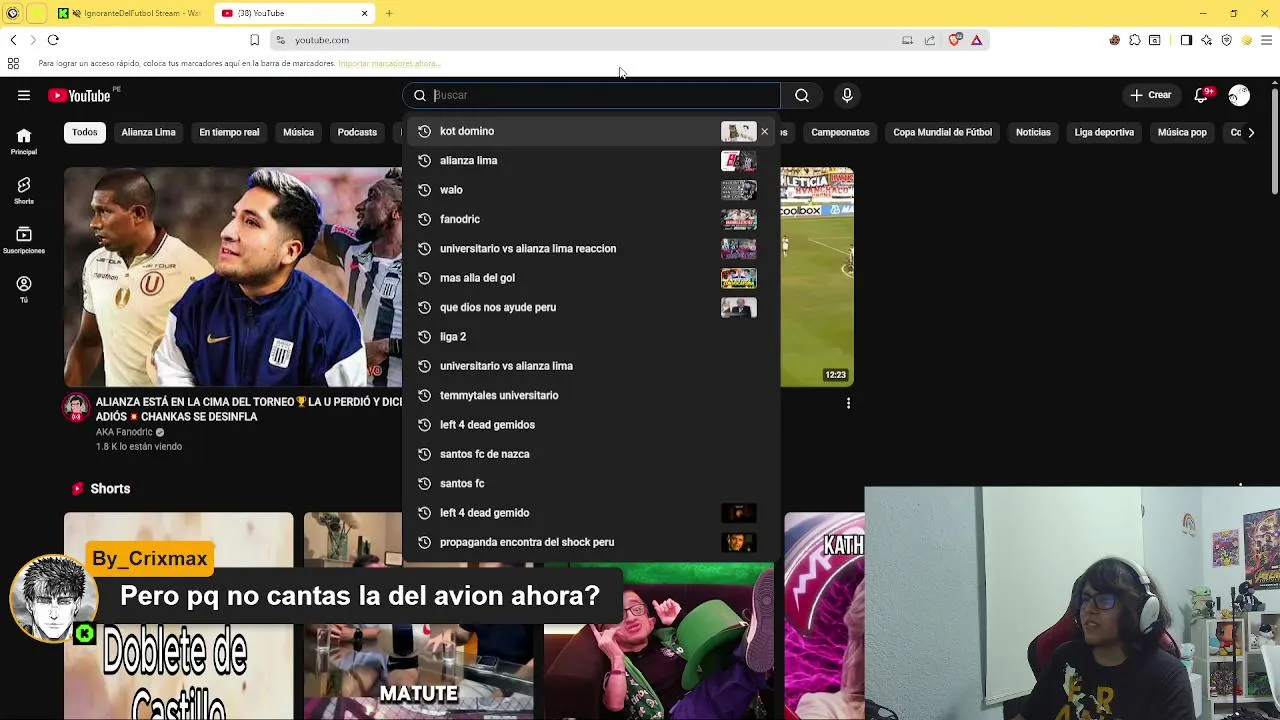Click the Brave Rewards triangle icon
The width and height of the screenshot is (1280, 720).
pyautogui.click(x=976, y=40)
